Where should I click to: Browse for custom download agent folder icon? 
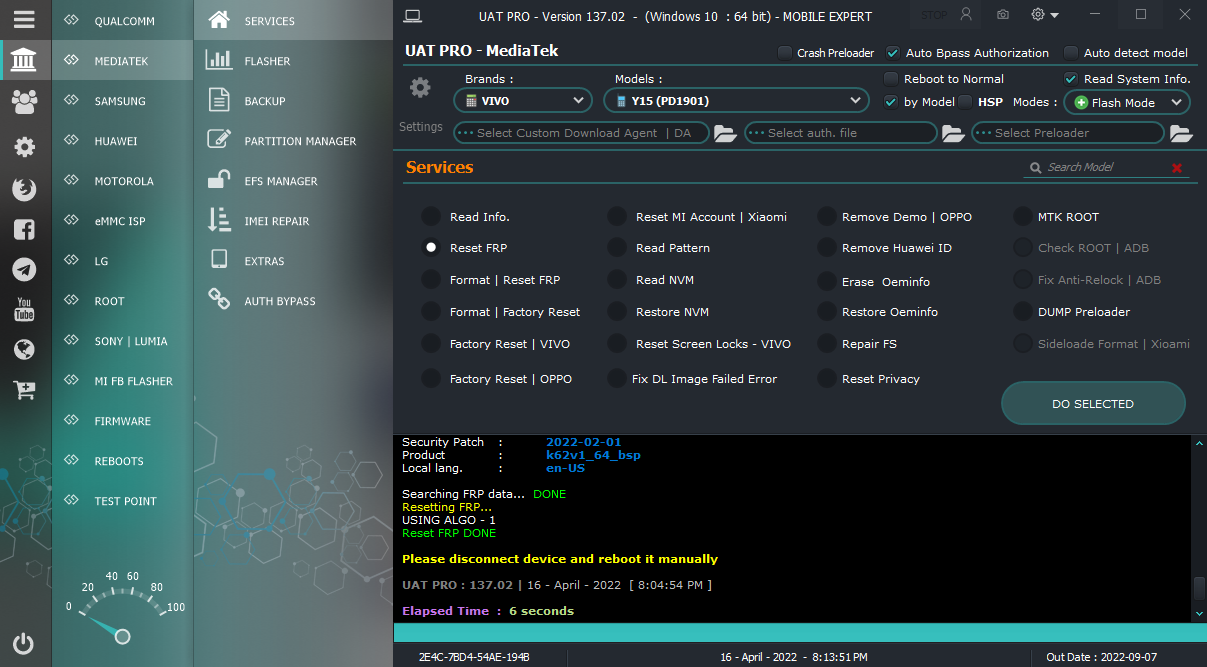(725, 133)
